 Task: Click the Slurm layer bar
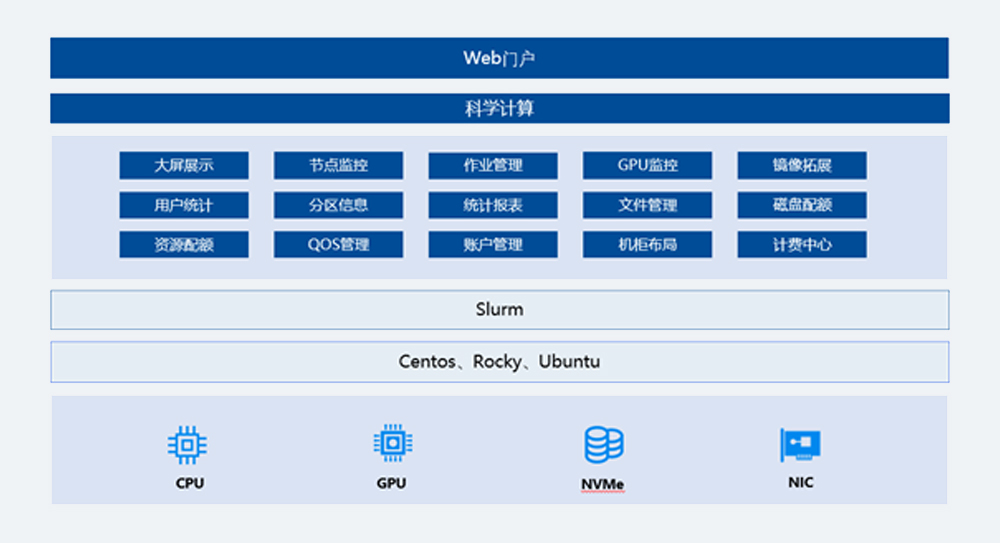coord(499,309)
